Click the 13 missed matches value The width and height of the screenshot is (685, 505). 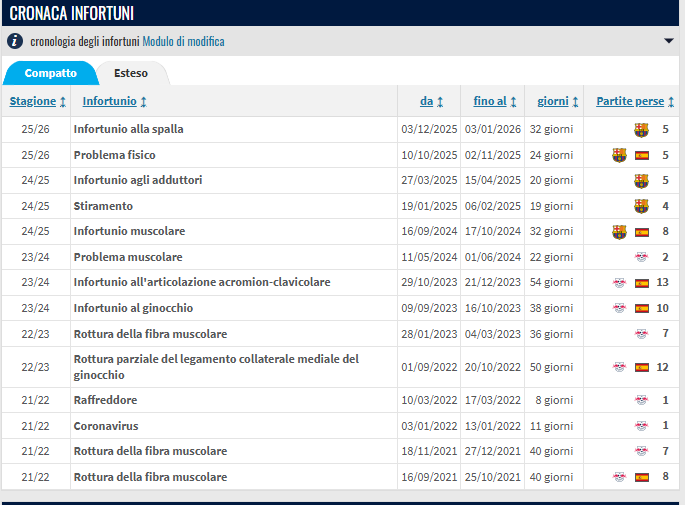coord(662,282)
